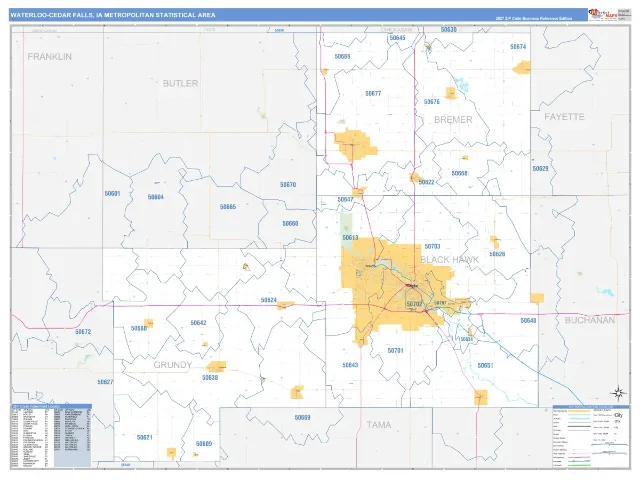The height and width of the screenshot is (480, 640).
Task: Click ZIP code label 50622
Action: 426,182
